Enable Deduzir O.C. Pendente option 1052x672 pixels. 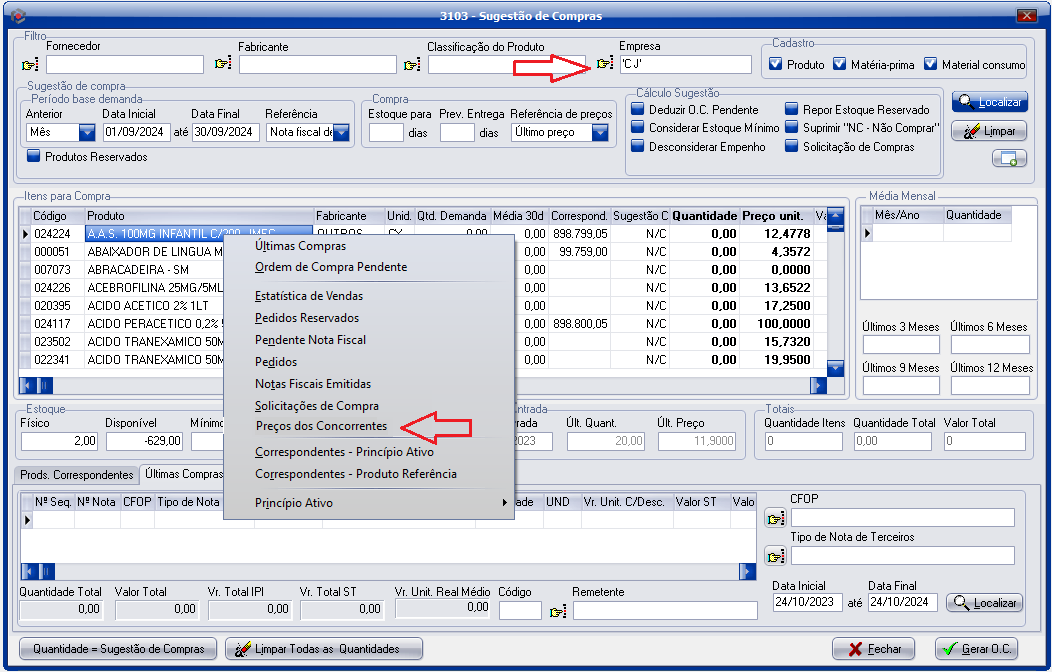[638, 109]
